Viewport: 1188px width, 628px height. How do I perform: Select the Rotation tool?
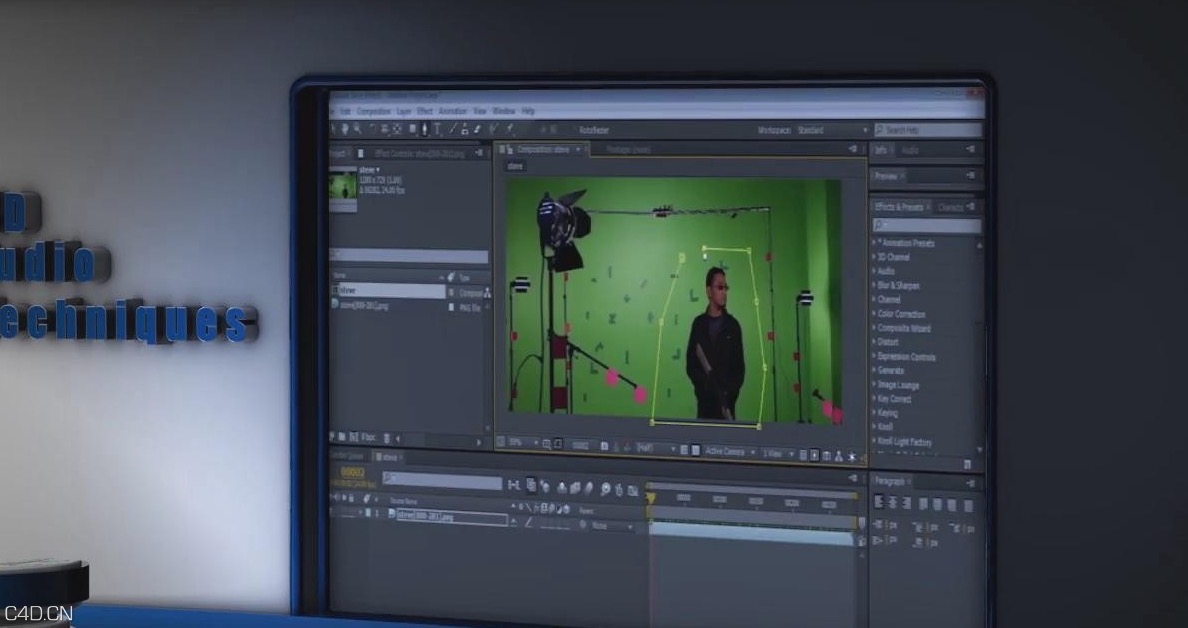[372, 129]
